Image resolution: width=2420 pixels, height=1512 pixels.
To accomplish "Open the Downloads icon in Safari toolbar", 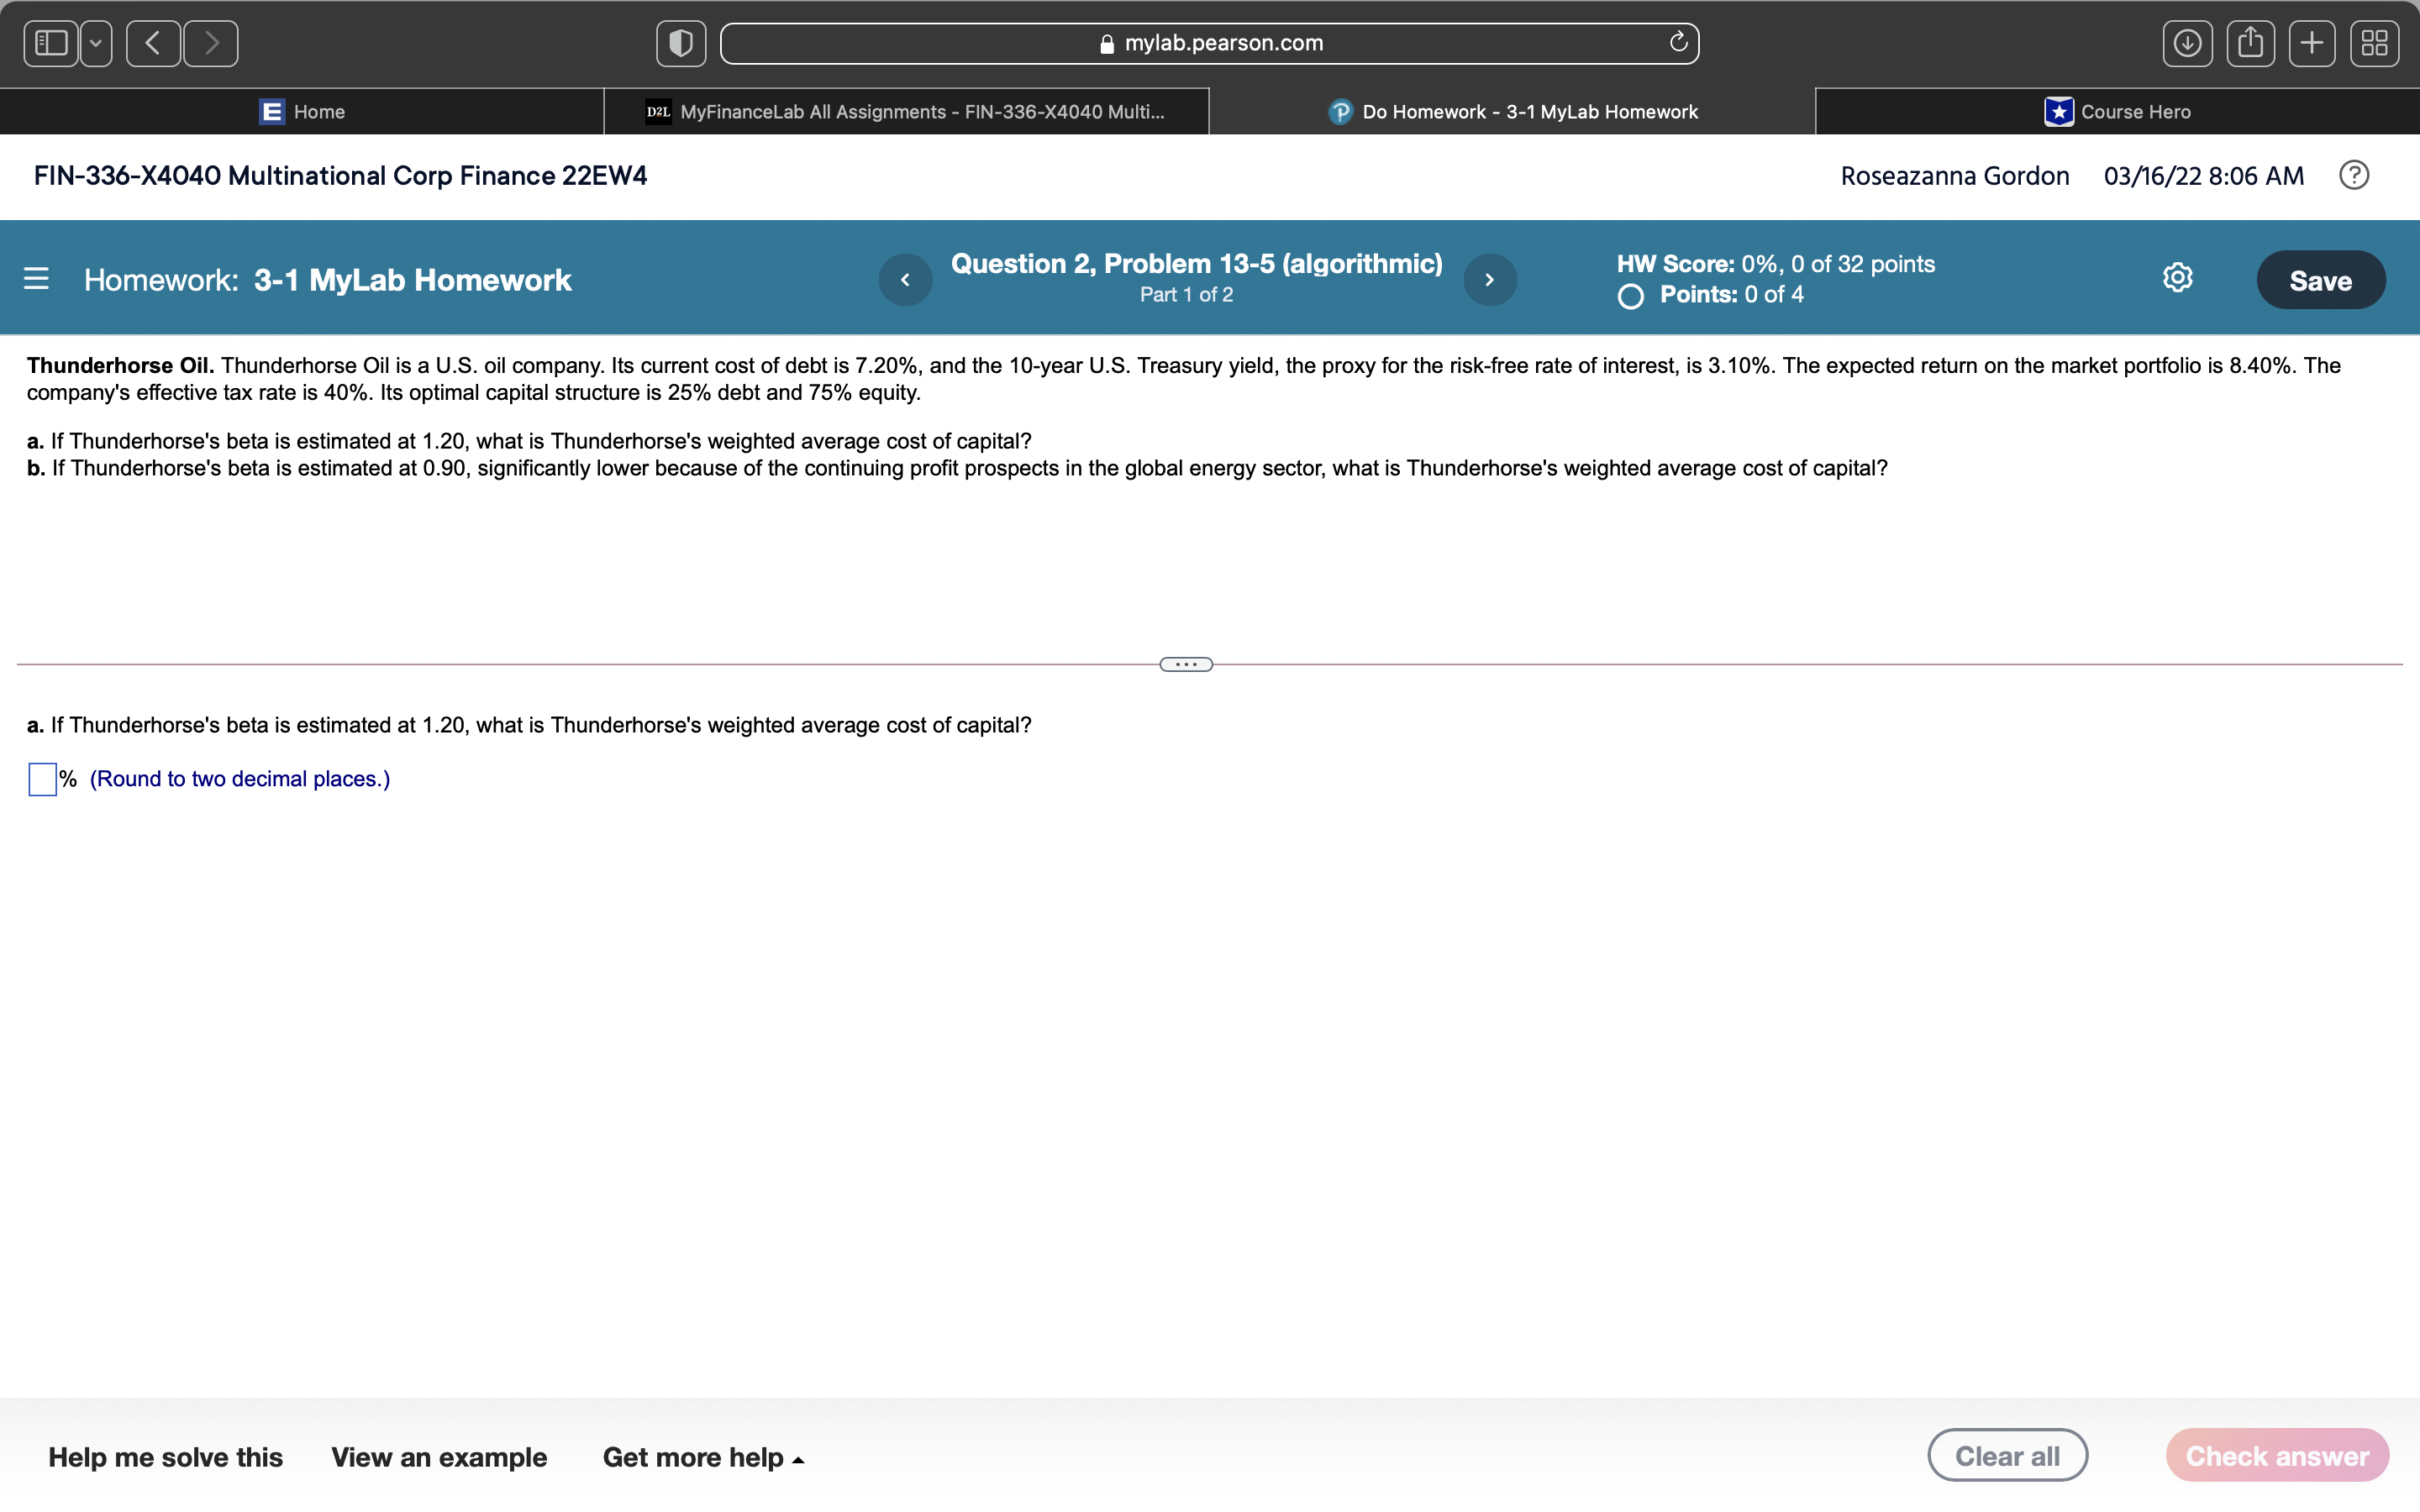I will [x=2187, y=42].
